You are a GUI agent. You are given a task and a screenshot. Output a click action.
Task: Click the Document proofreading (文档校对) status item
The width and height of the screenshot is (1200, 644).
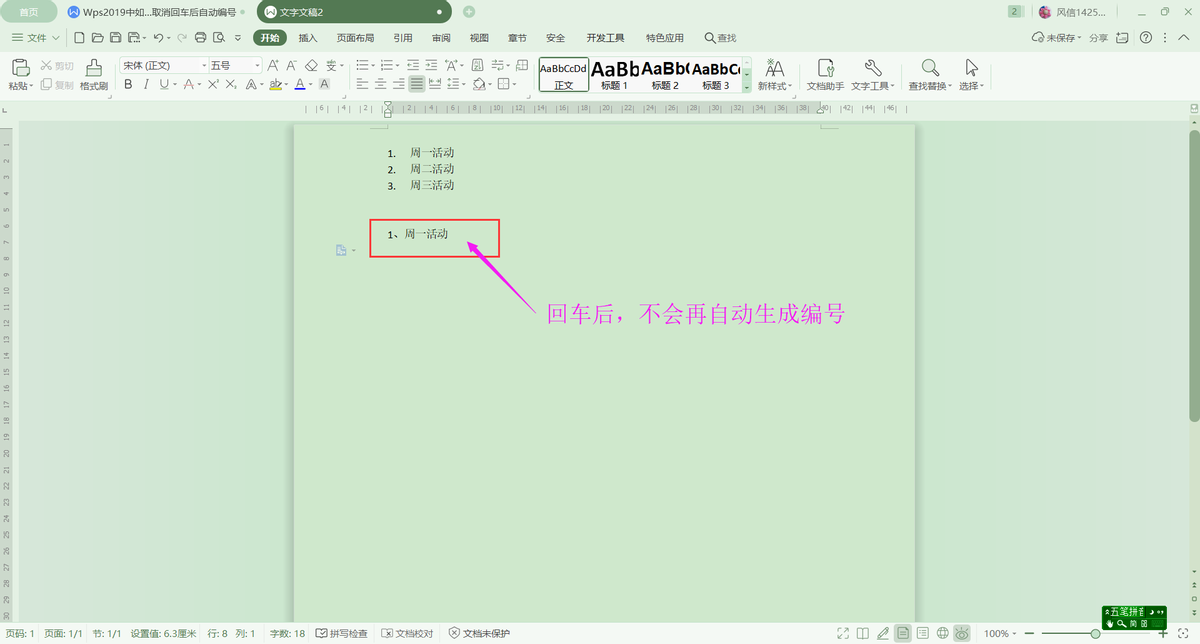(x=408, y=633)
